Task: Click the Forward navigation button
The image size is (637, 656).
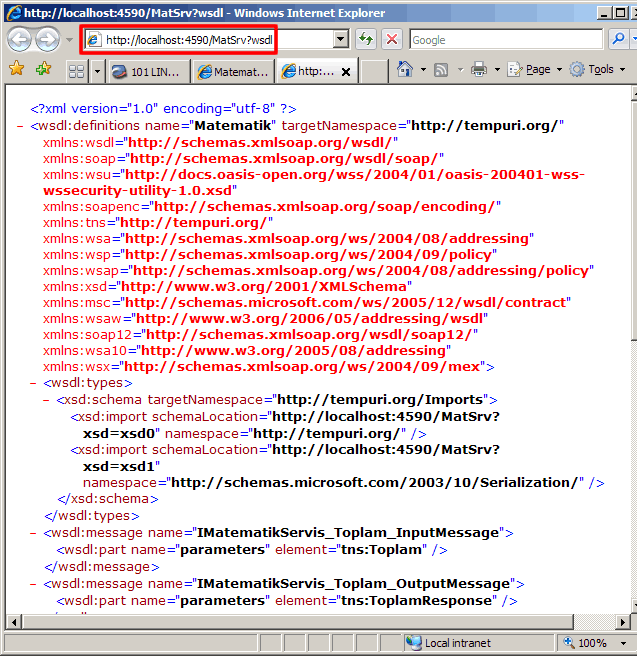Action: pos(47,40)
